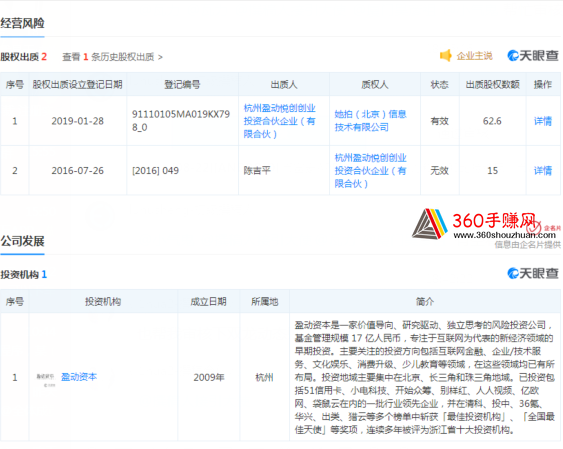The height and width of the screenshot is (449, 563).
Task: Click the 出质股权数额 column header
Action: pos(492,84)
